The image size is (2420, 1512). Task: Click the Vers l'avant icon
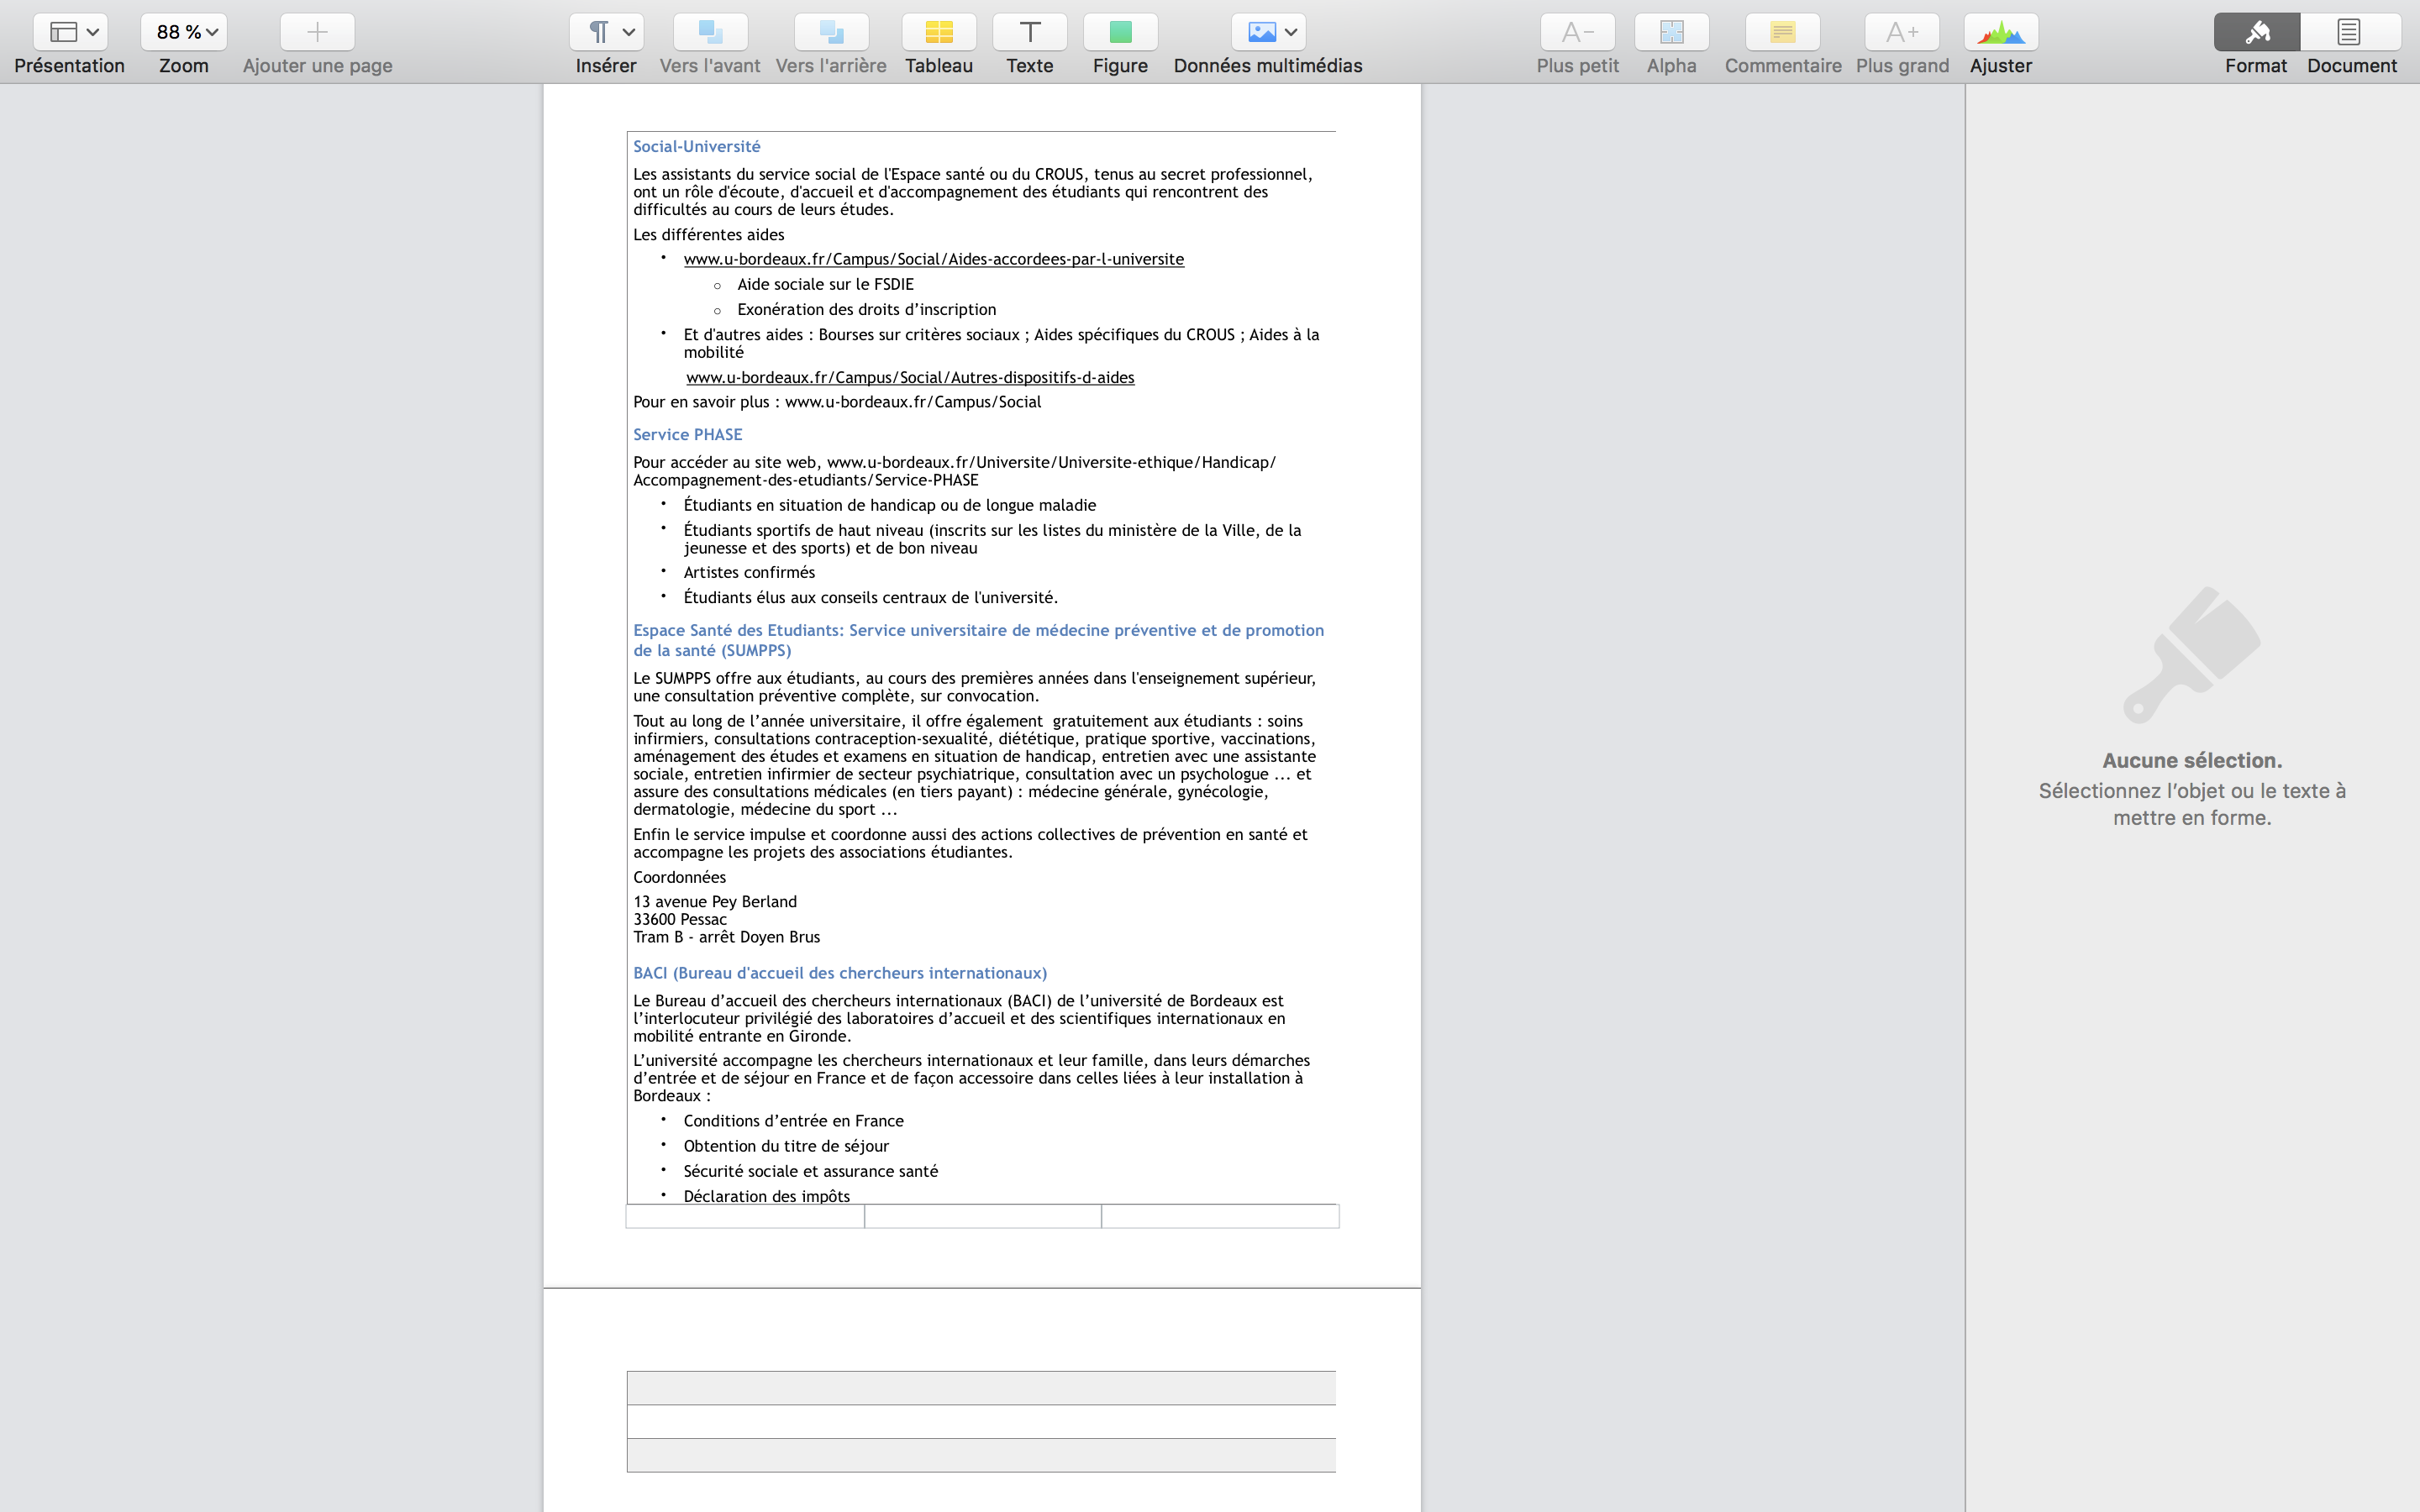[x=710, y=32]
